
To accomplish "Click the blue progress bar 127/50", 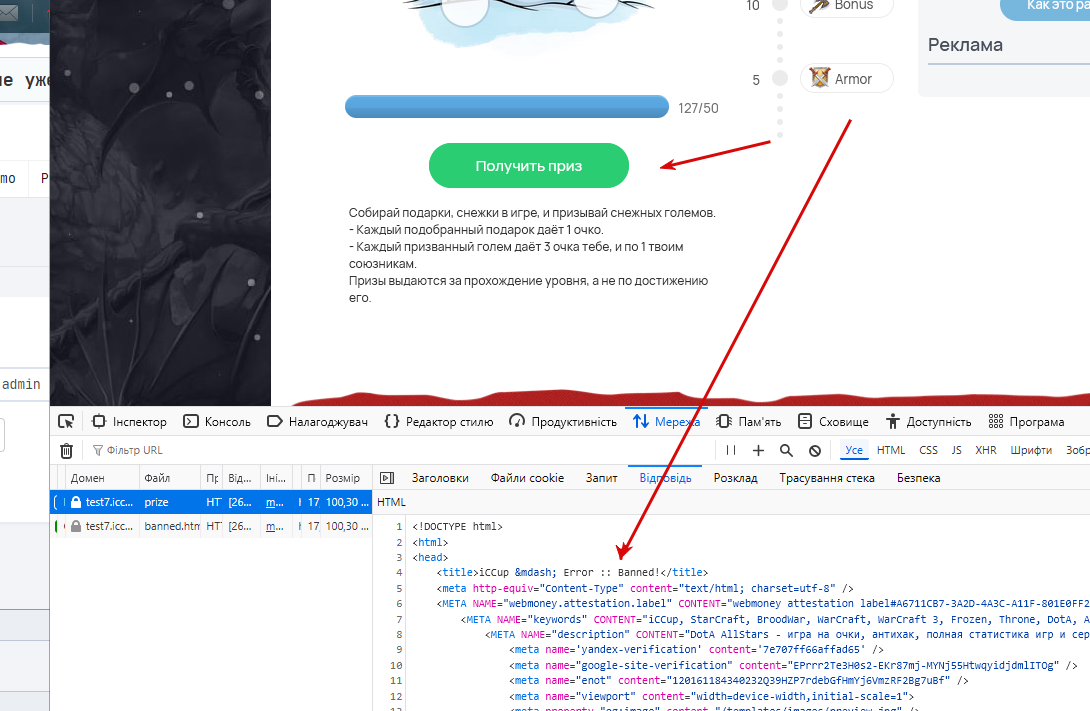I will click(x=507, y=107).
